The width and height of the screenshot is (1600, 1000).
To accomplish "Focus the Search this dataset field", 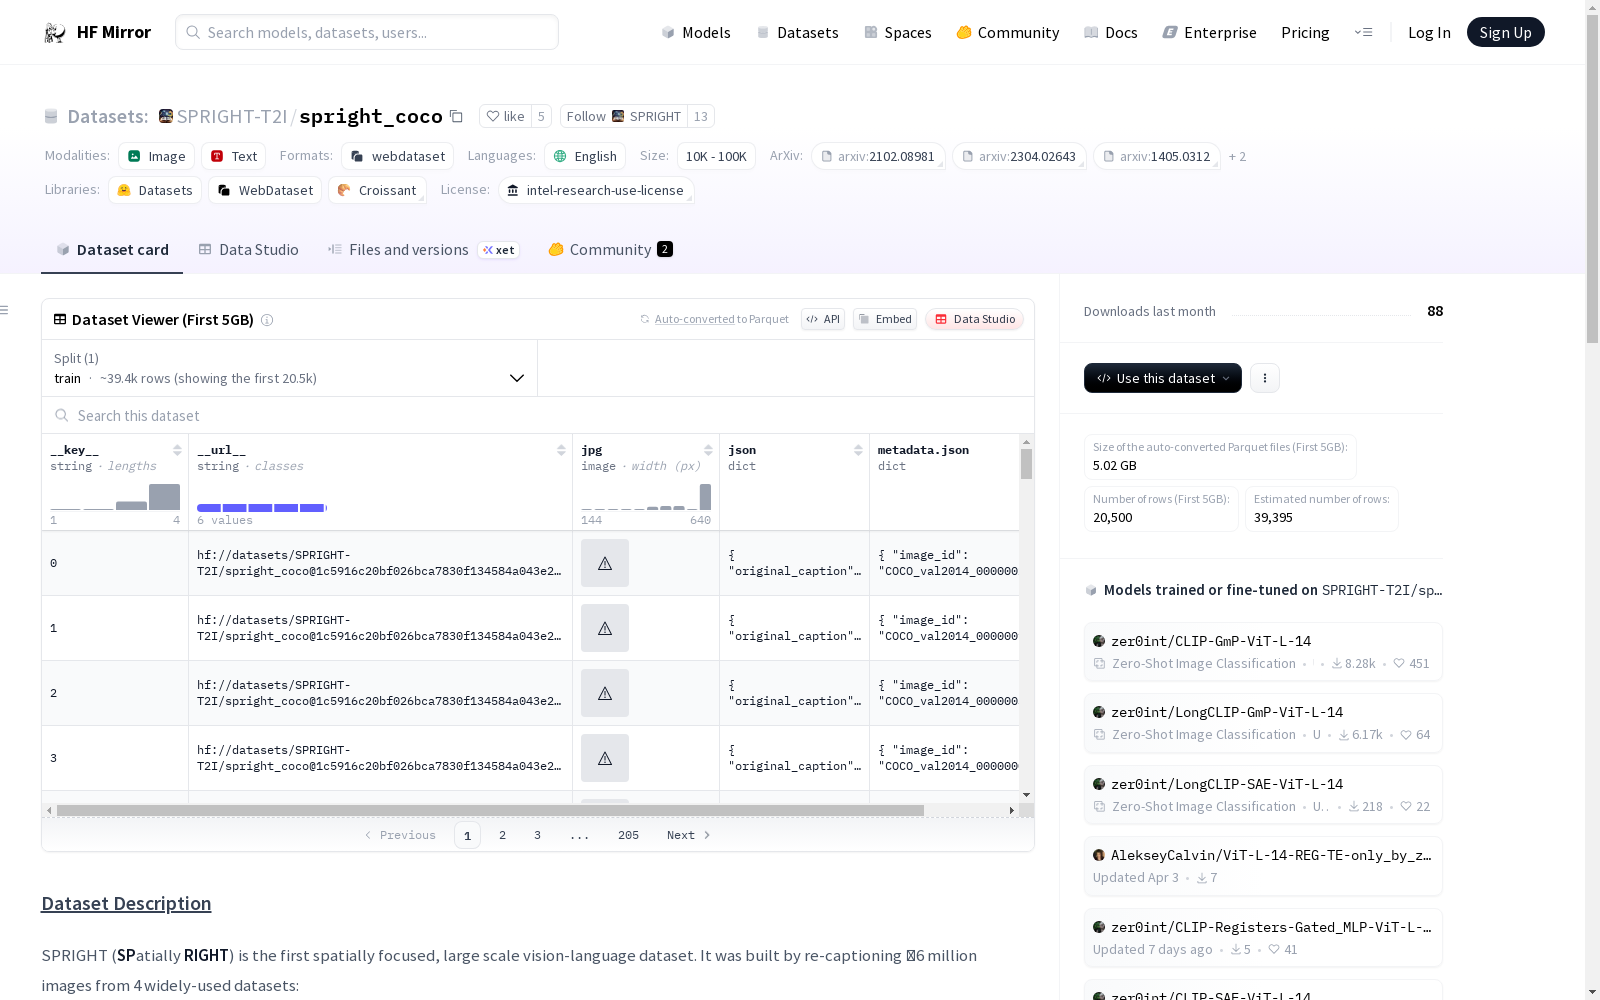I will [538, 415].
